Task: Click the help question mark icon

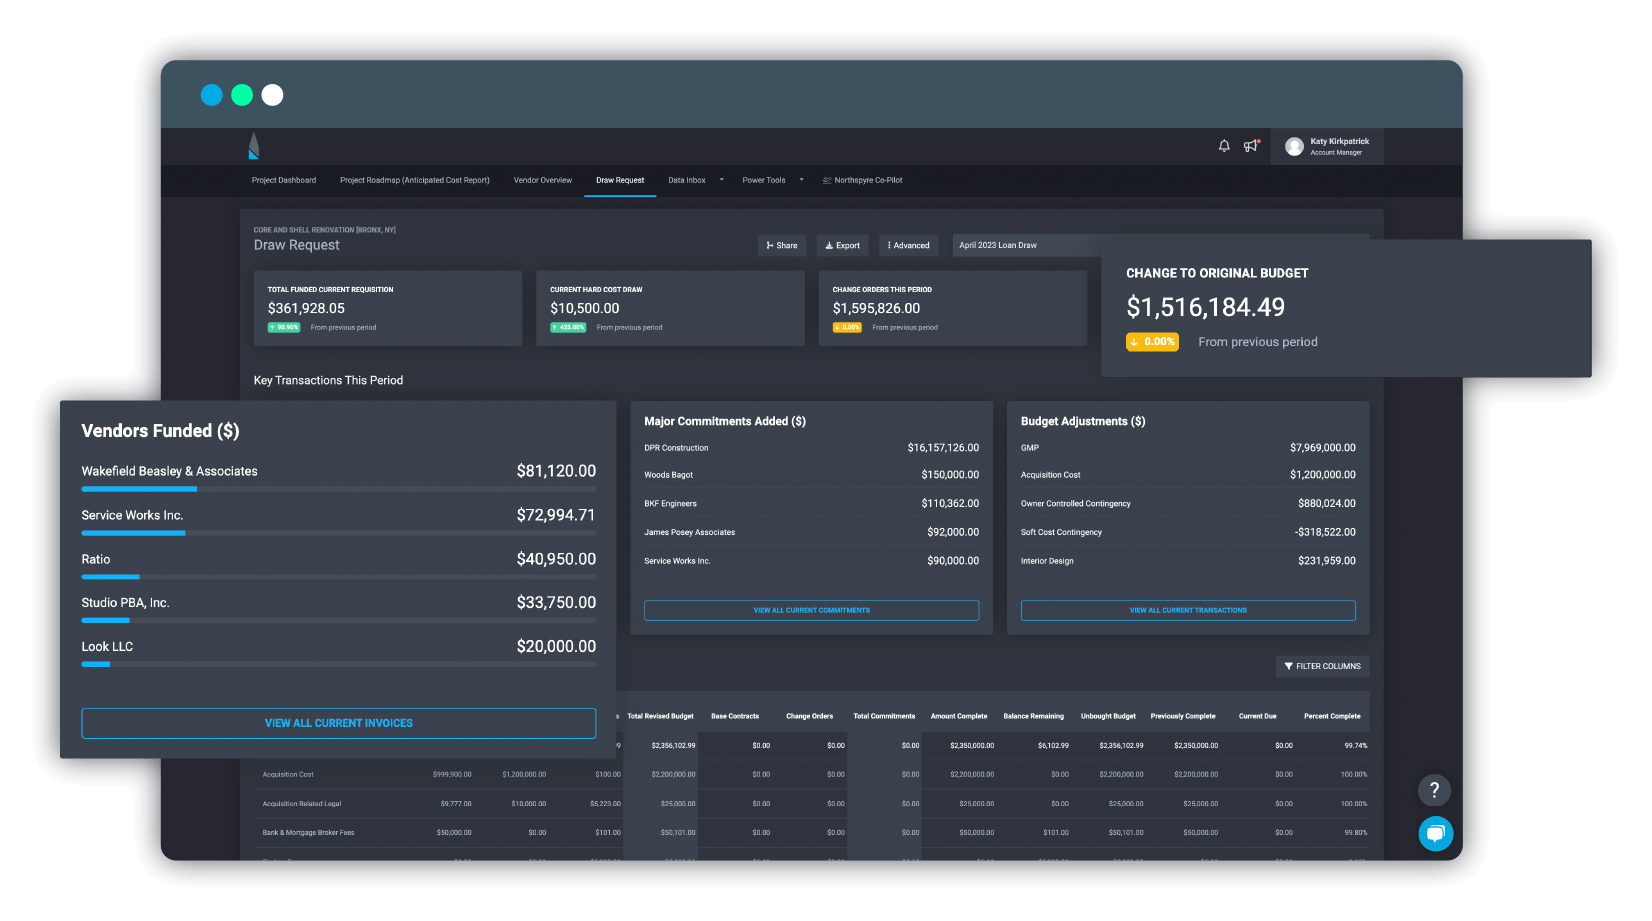Action: coord(1434,790)
